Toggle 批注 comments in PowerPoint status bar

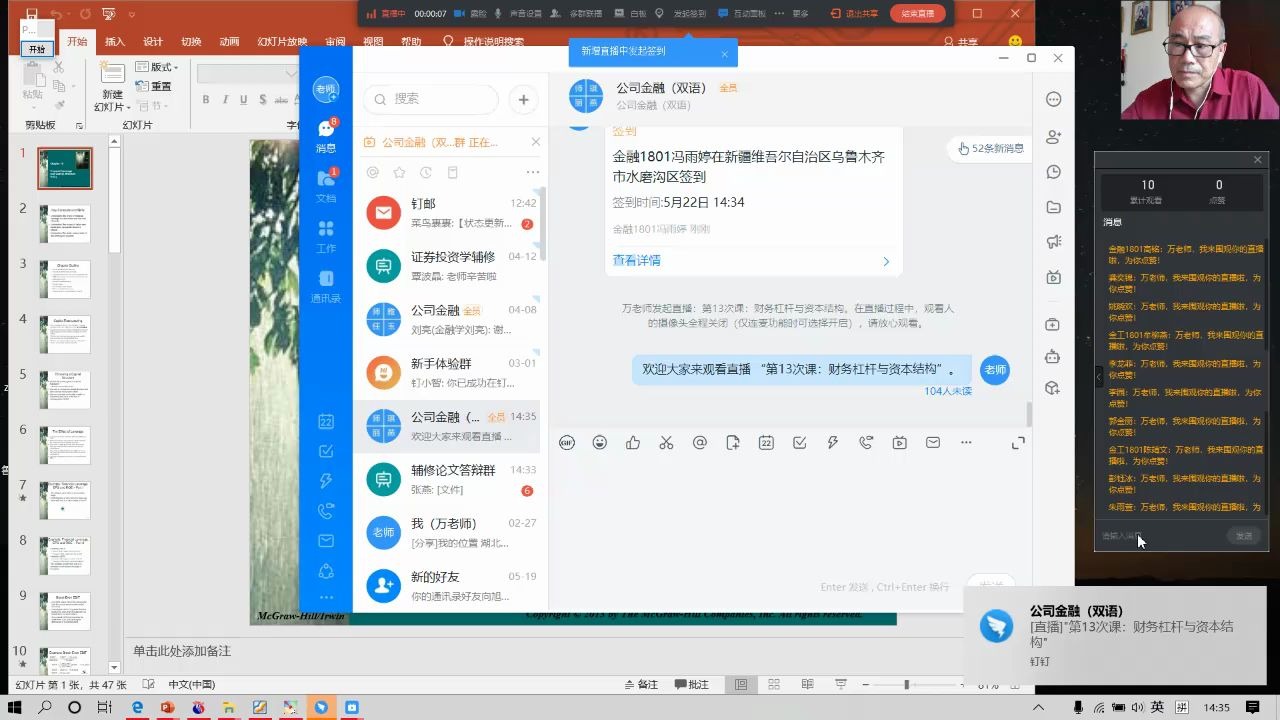[x=692, y=685]
